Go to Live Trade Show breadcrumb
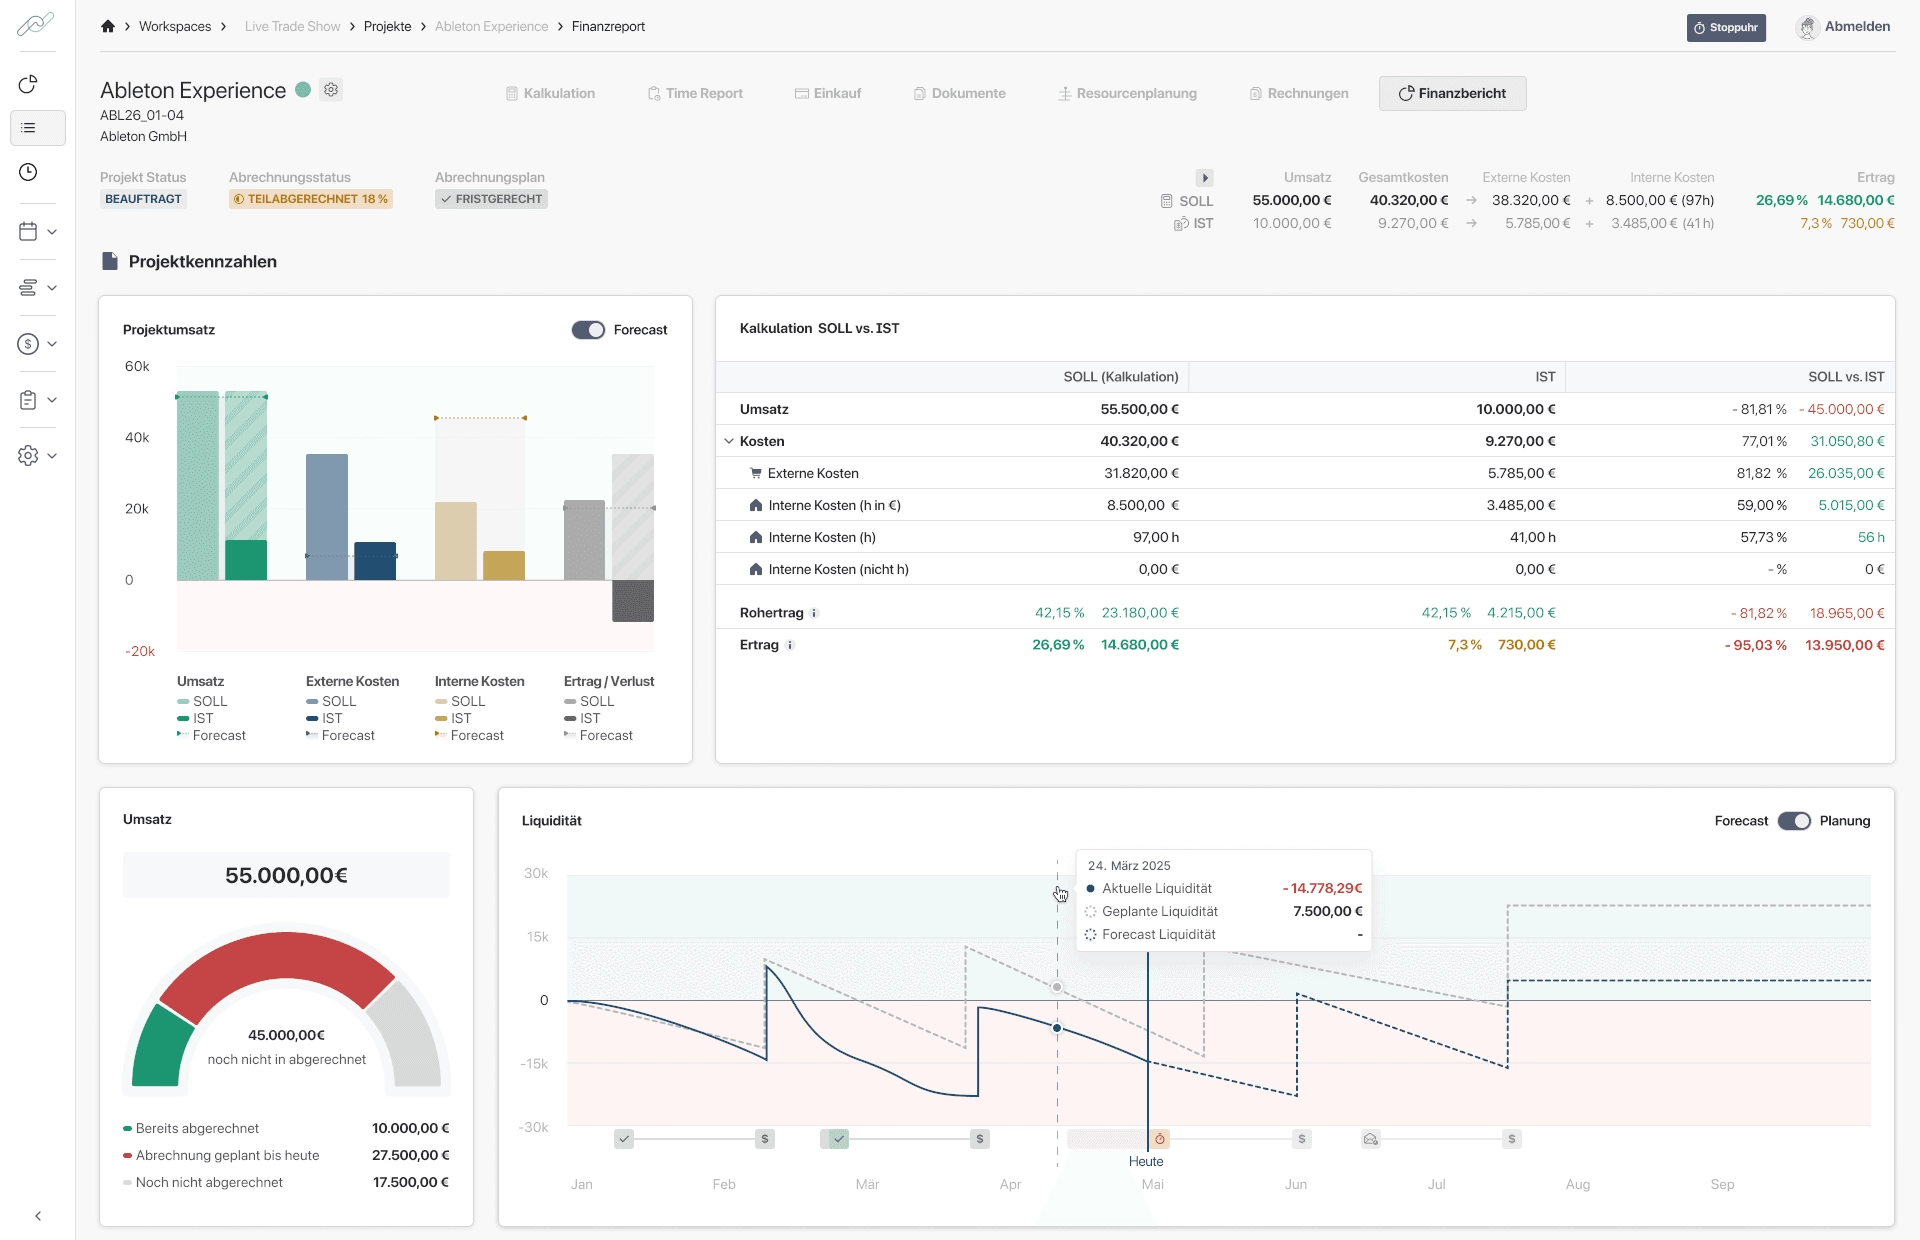This screenshot has height=1240, width=1920. [x=292, y=26]
